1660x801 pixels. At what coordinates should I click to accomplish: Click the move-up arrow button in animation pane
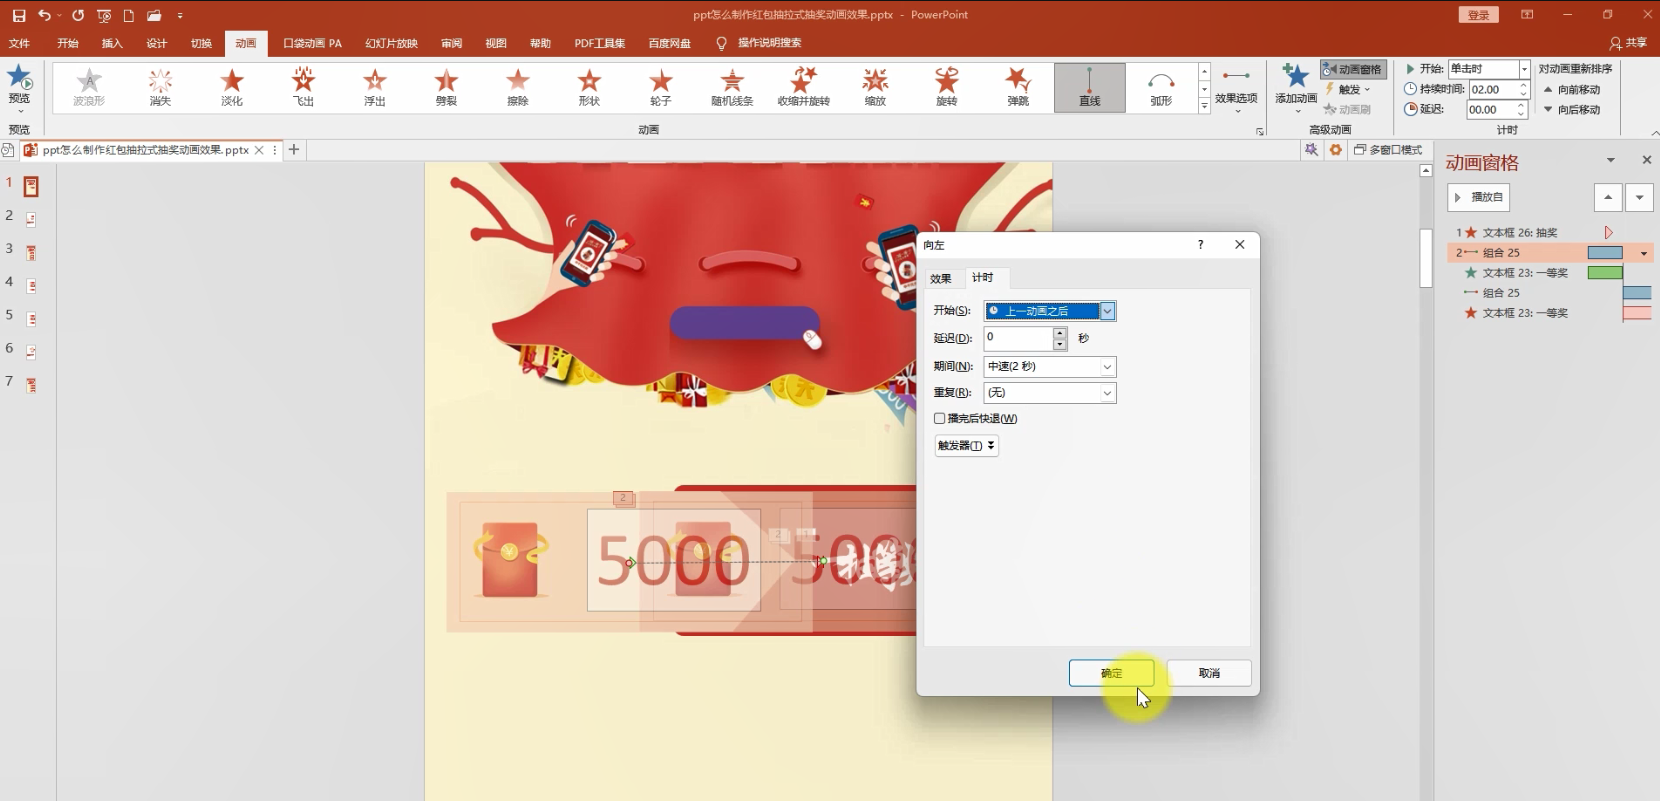pos(1607,197)
